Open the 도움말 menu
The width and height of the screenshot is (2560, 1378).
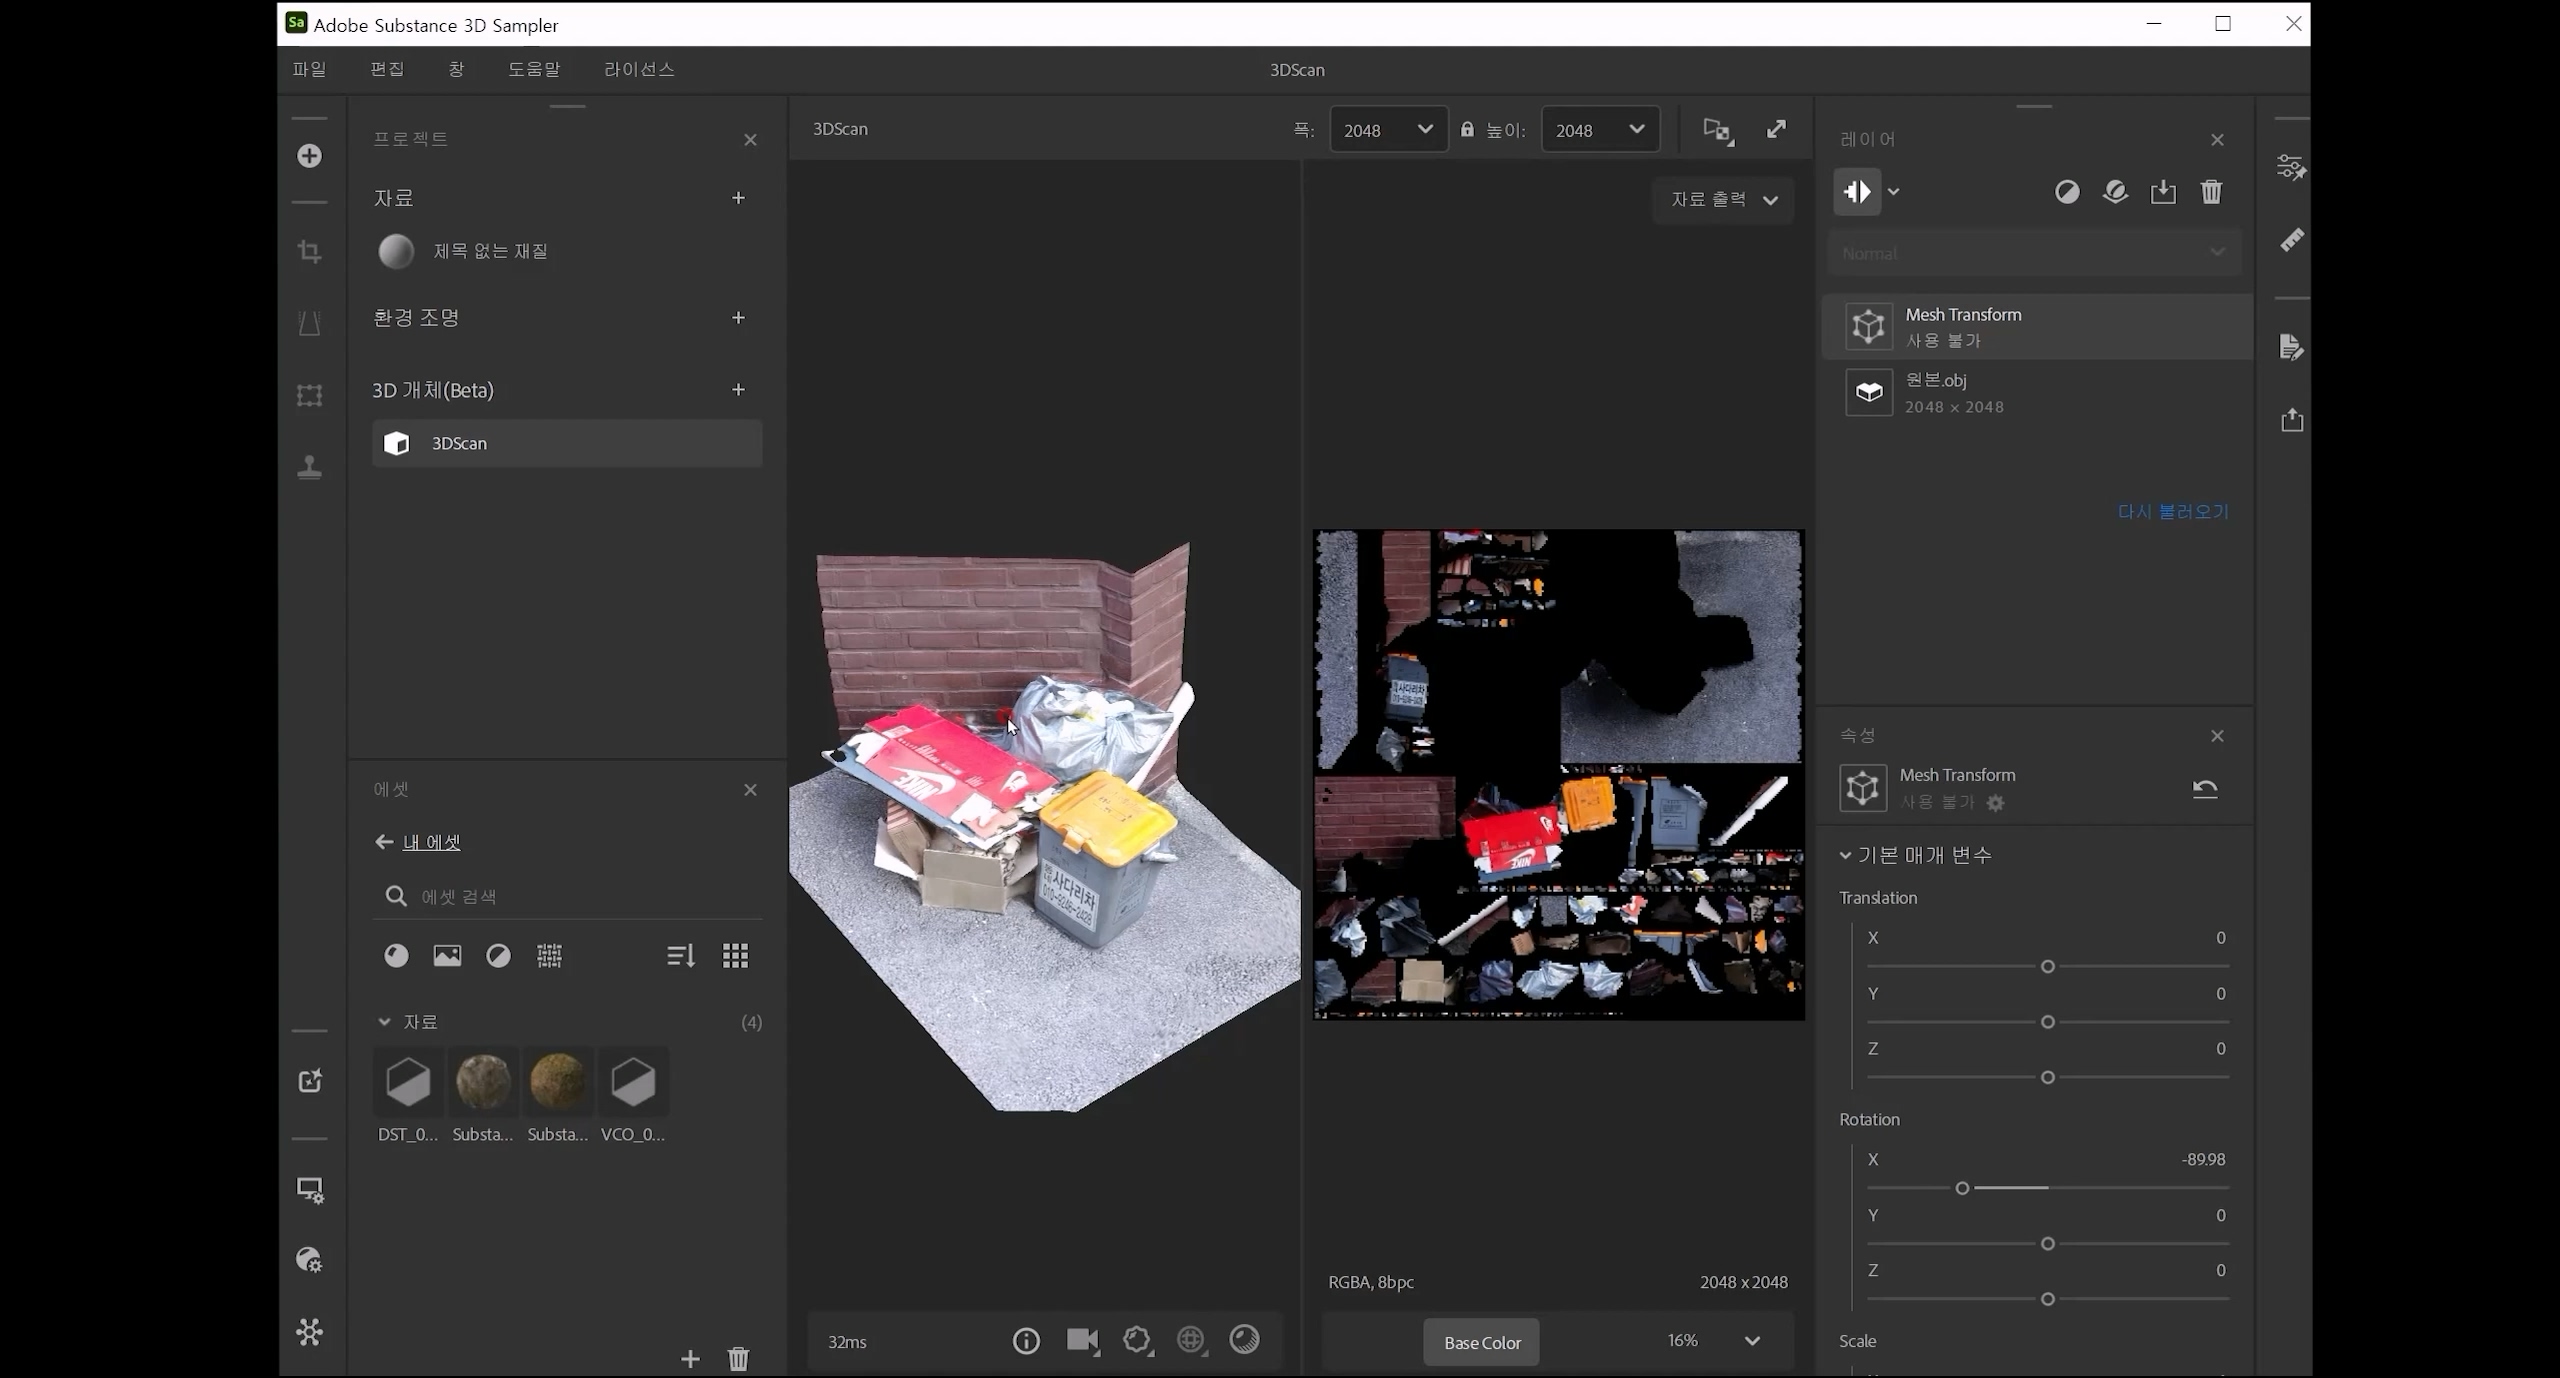click(534, 69)
